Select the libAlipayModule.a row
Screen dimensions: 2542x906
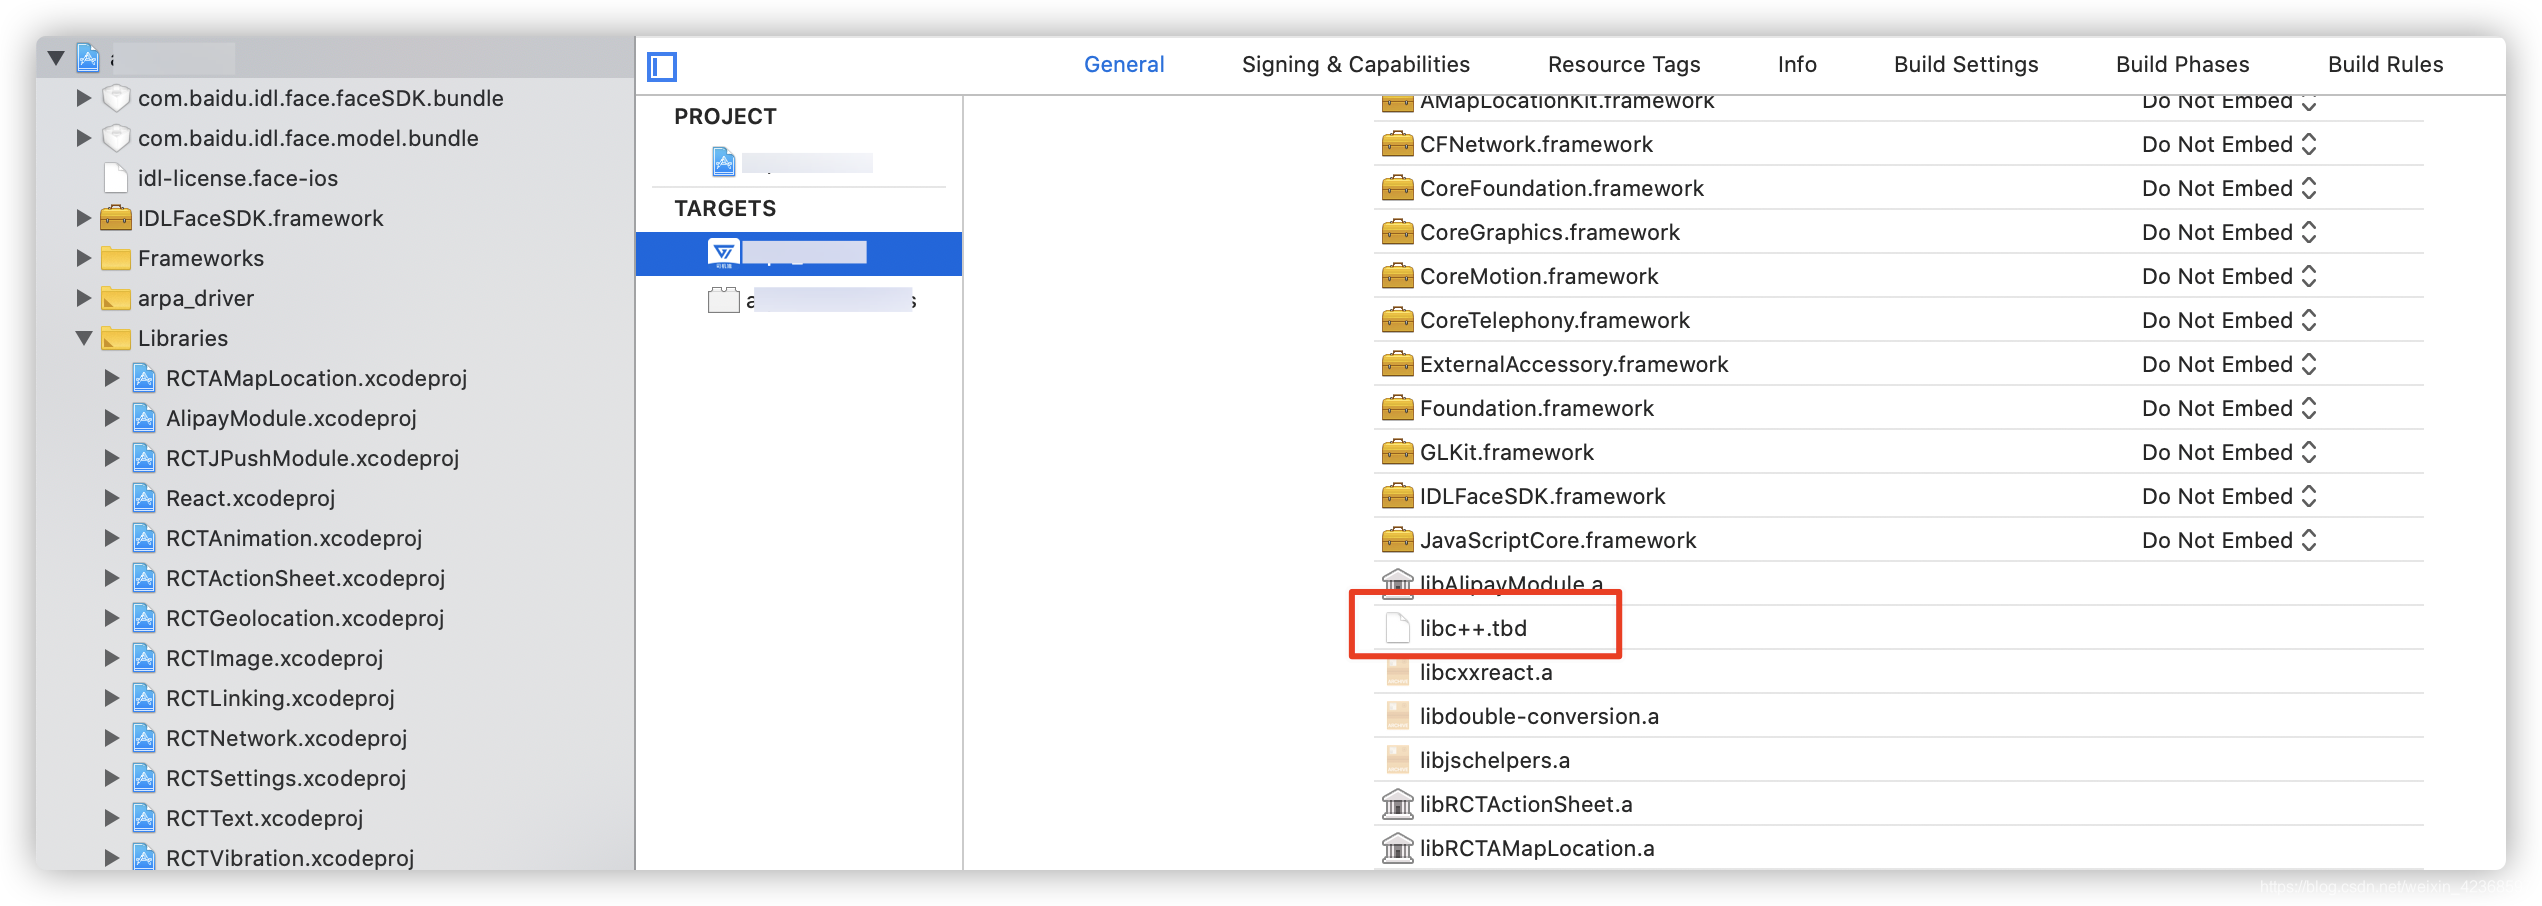tap(1898, 583)
